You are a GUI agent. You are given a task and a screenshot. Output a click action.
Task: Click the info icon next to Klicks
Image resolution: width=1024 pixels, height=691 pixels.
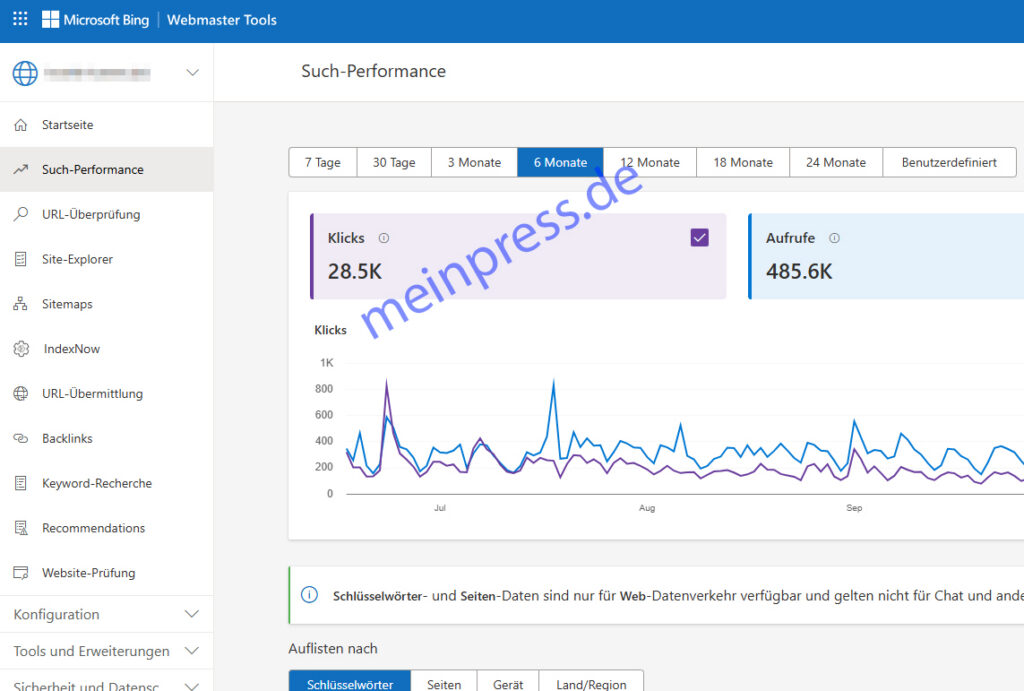384,239
